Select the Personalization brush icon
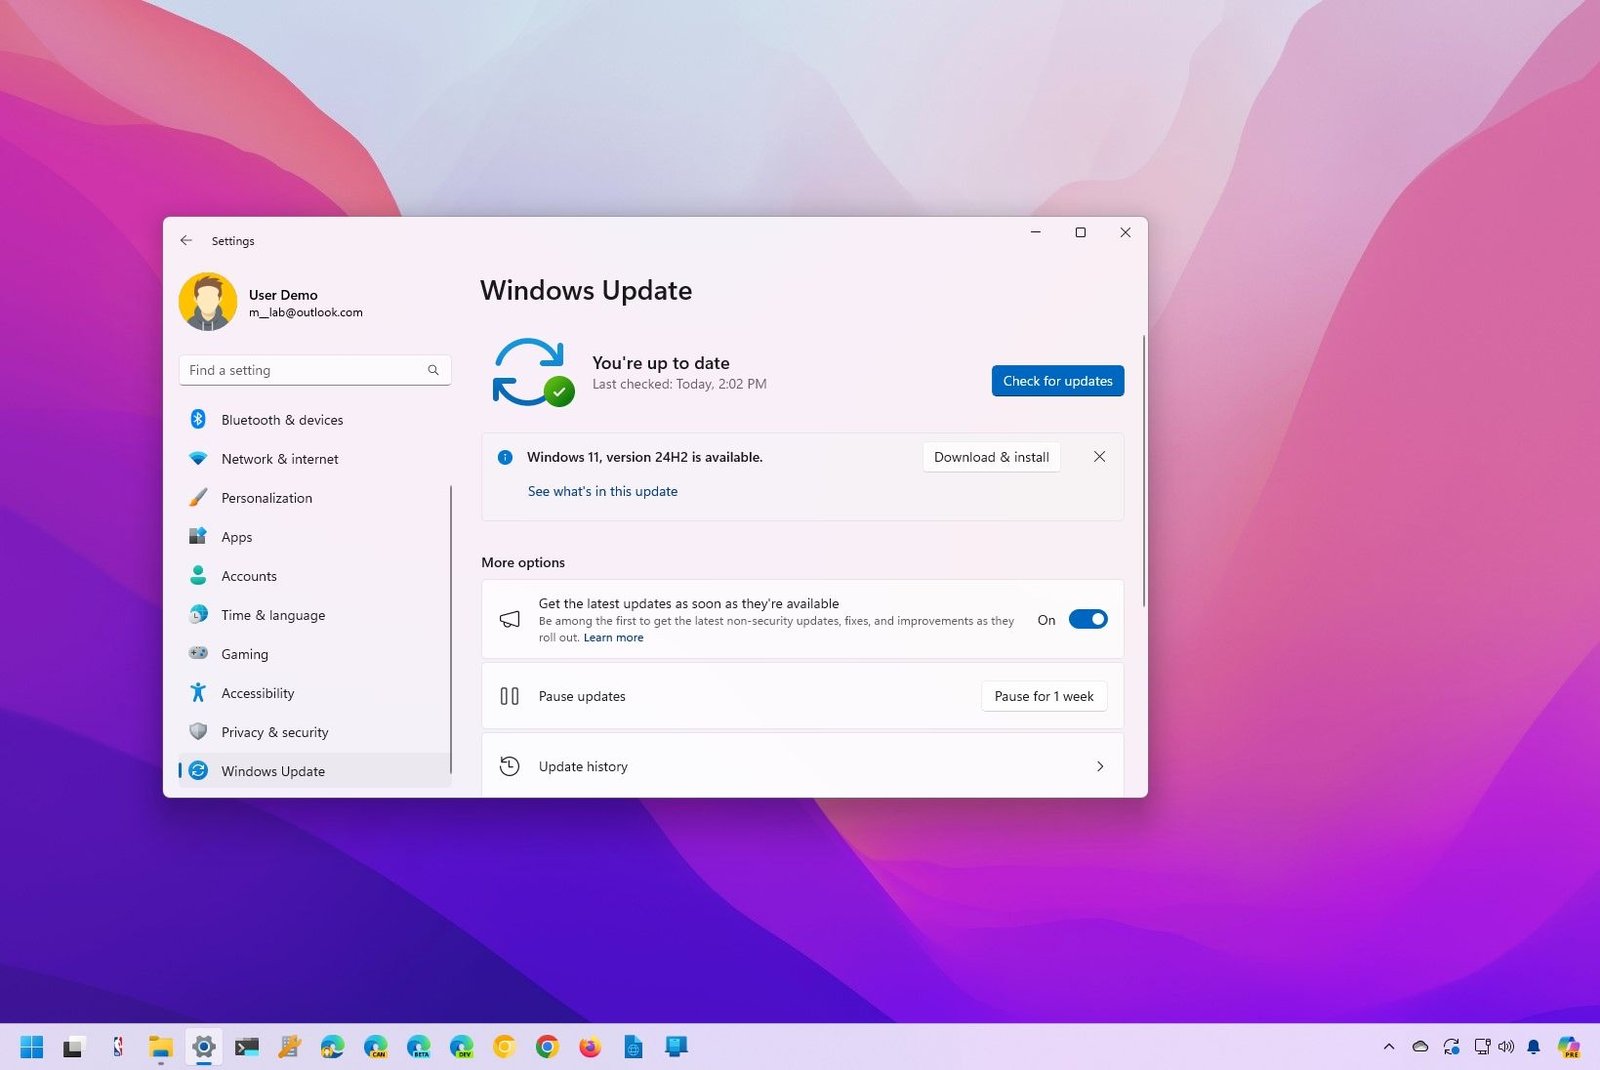Viewport: 1600px width, 1070px height. (x=199, y=497)
